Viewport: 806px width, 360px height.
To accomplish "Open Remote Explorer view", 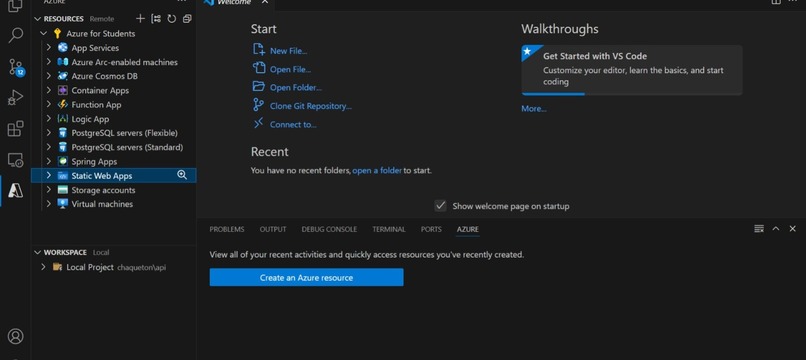I will point(15,160).
